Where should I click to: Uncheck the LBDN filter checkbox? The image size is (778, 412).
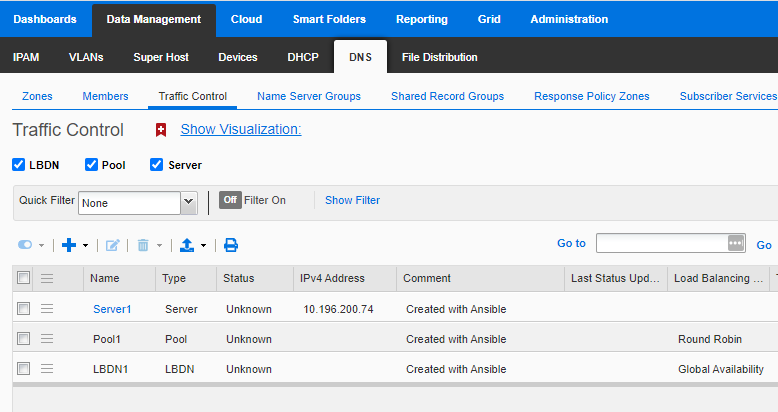pos(19,165)
